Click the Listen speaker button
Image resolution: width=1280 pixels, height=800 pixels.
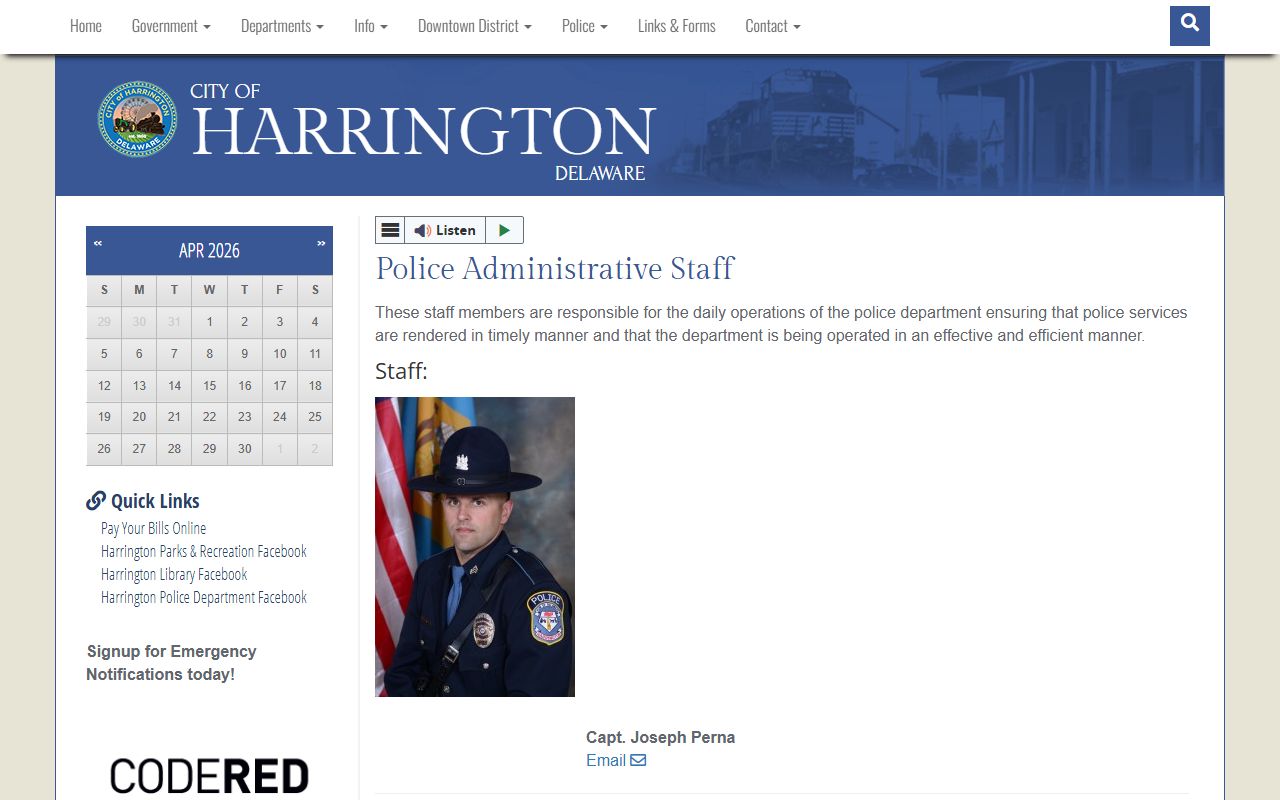445,230
